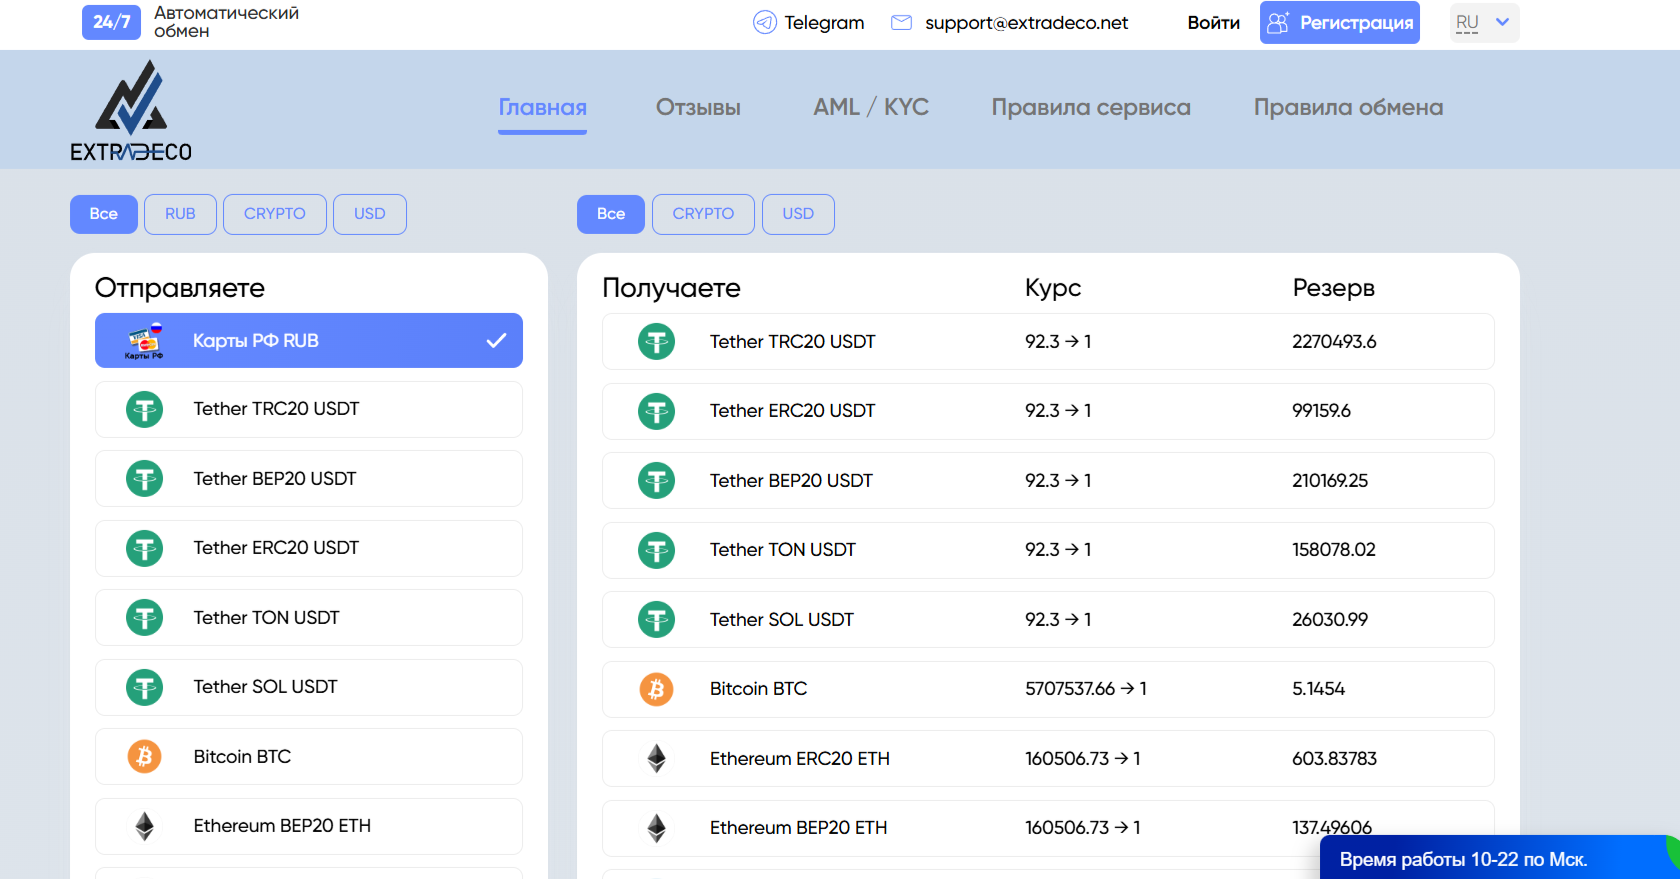Click reserve value 5.1454

click(x=1318, y=689)
